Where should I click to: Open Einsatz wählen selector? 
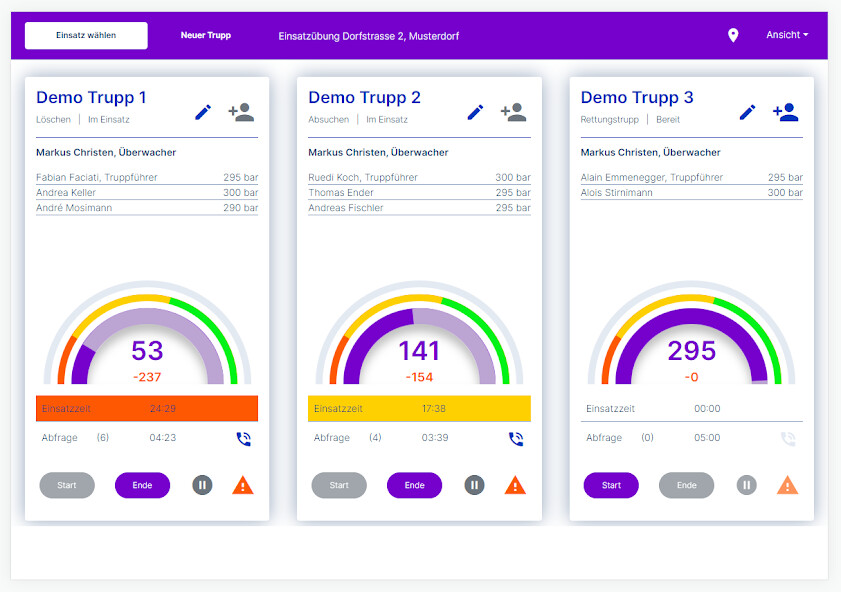pyautogui.click(x=86, y=36)
